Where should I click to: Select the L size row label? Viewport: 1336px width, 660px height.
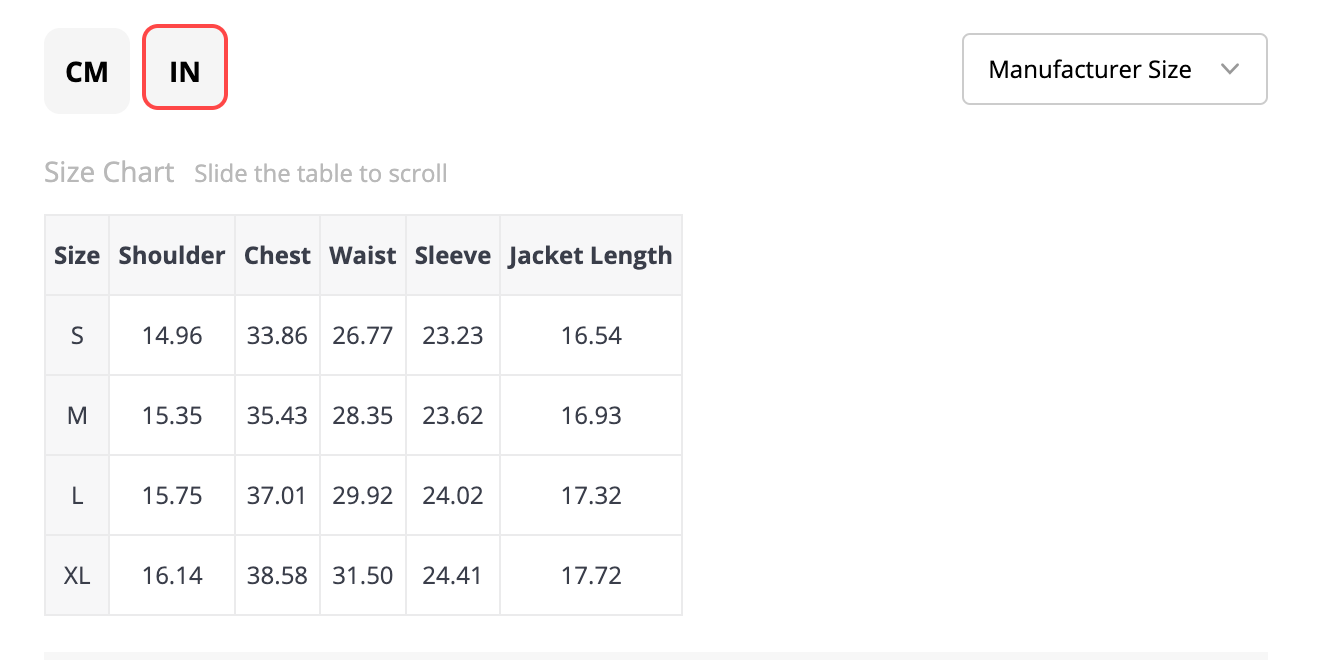click(x=77, y=496)
